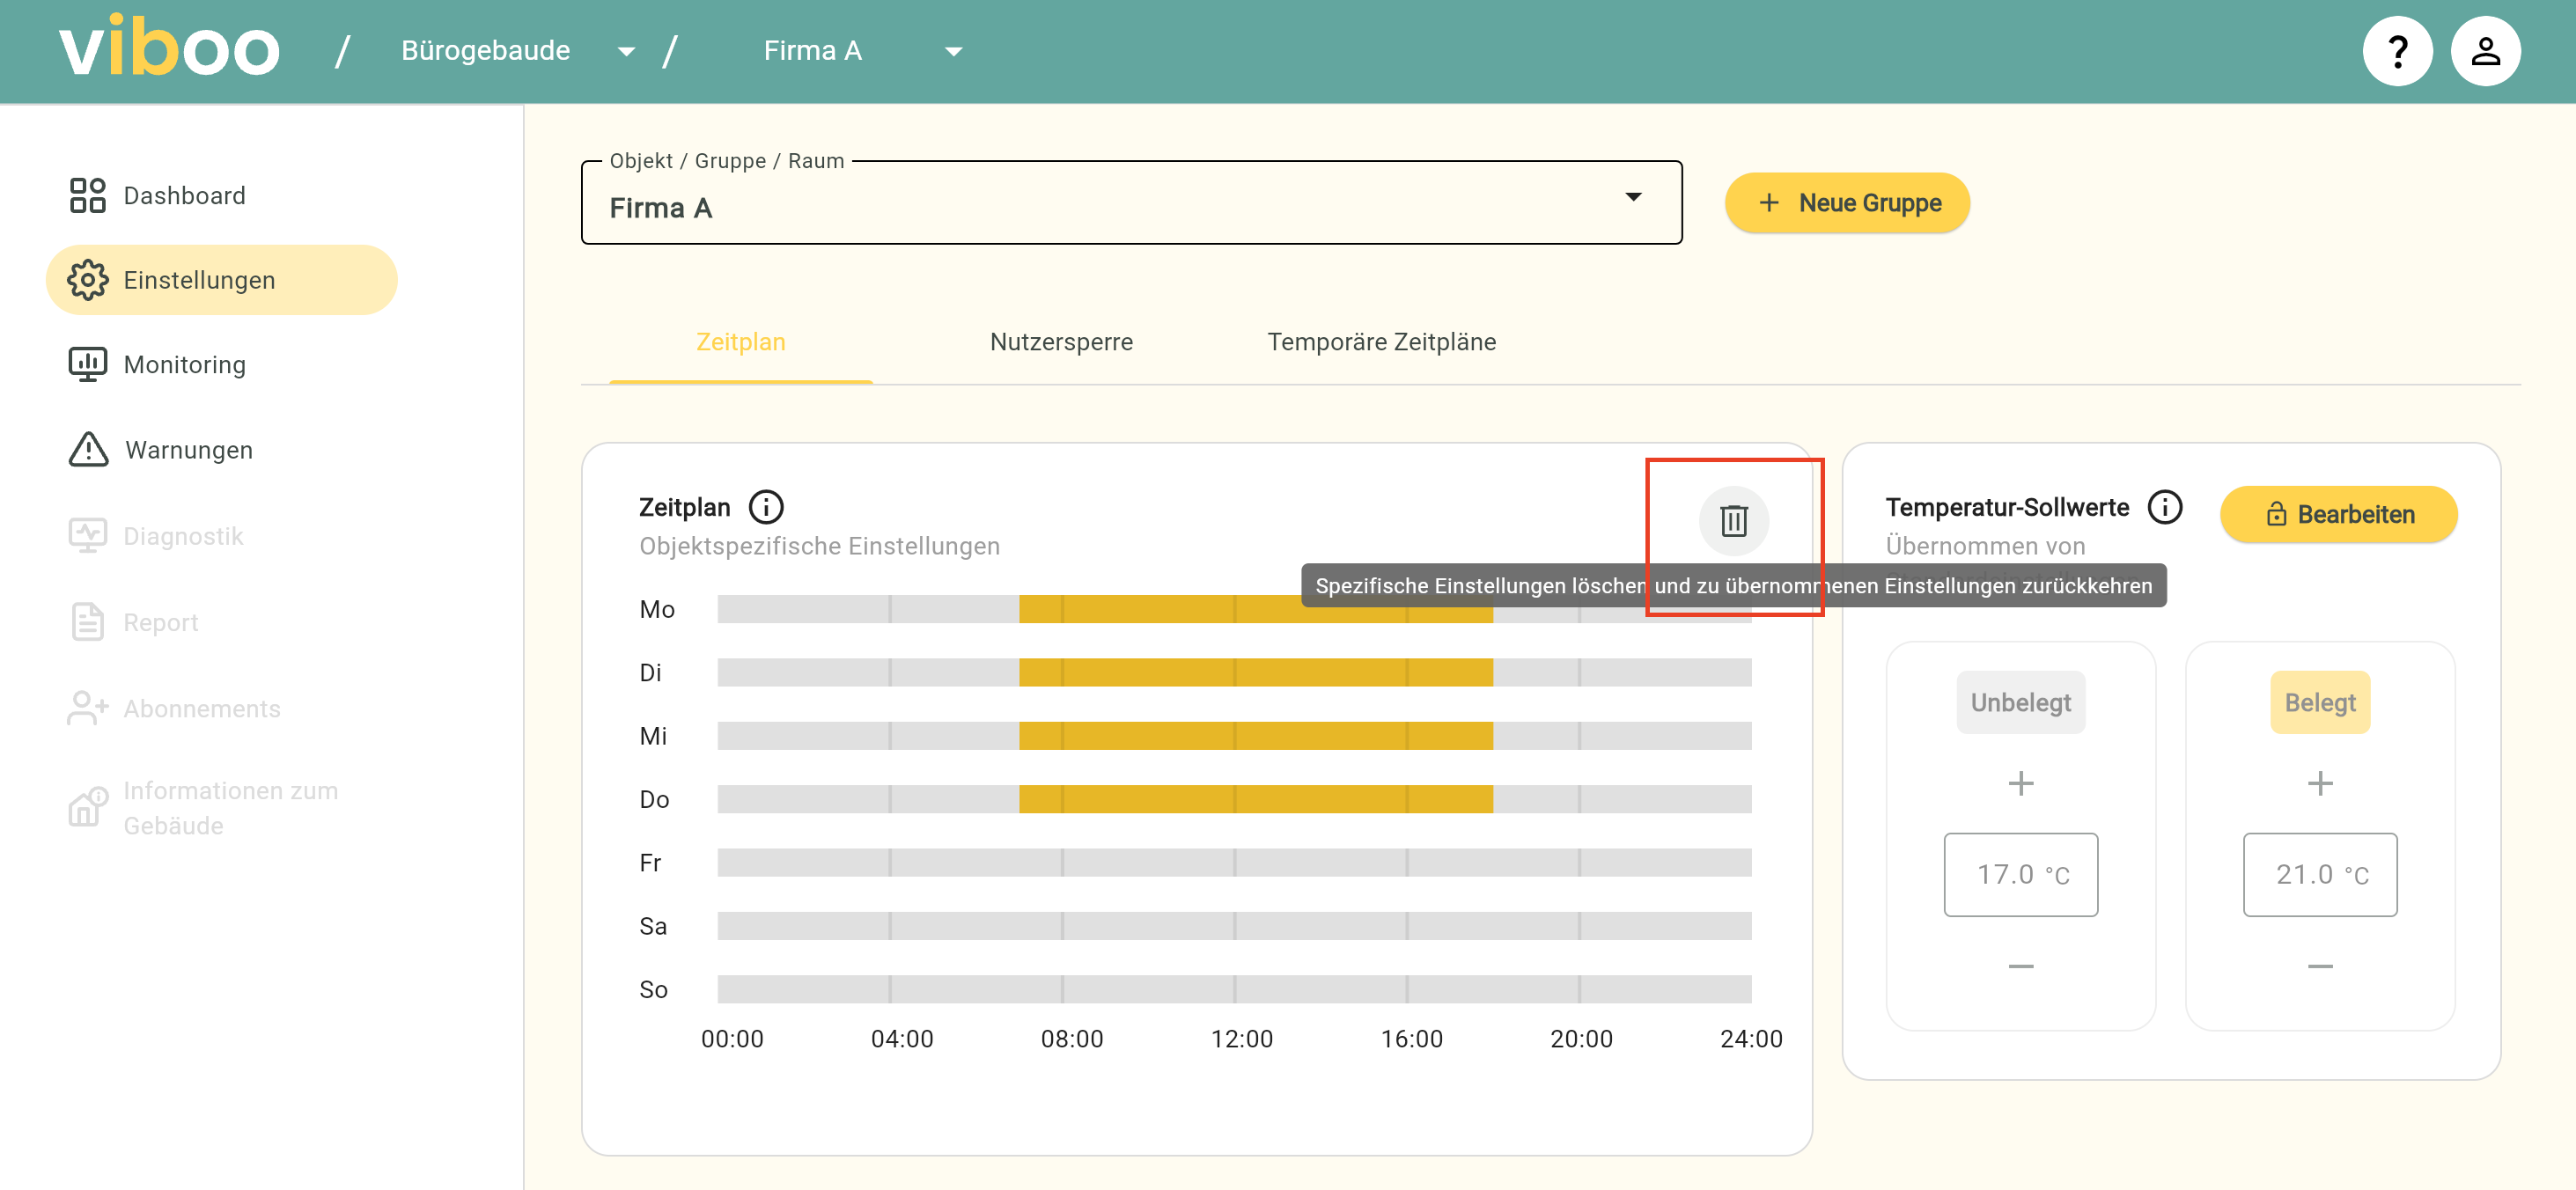Switch to the Temporäre Zeitpläne tab
Screen dimensions: 2576x1190
(x=1381, y=342)
